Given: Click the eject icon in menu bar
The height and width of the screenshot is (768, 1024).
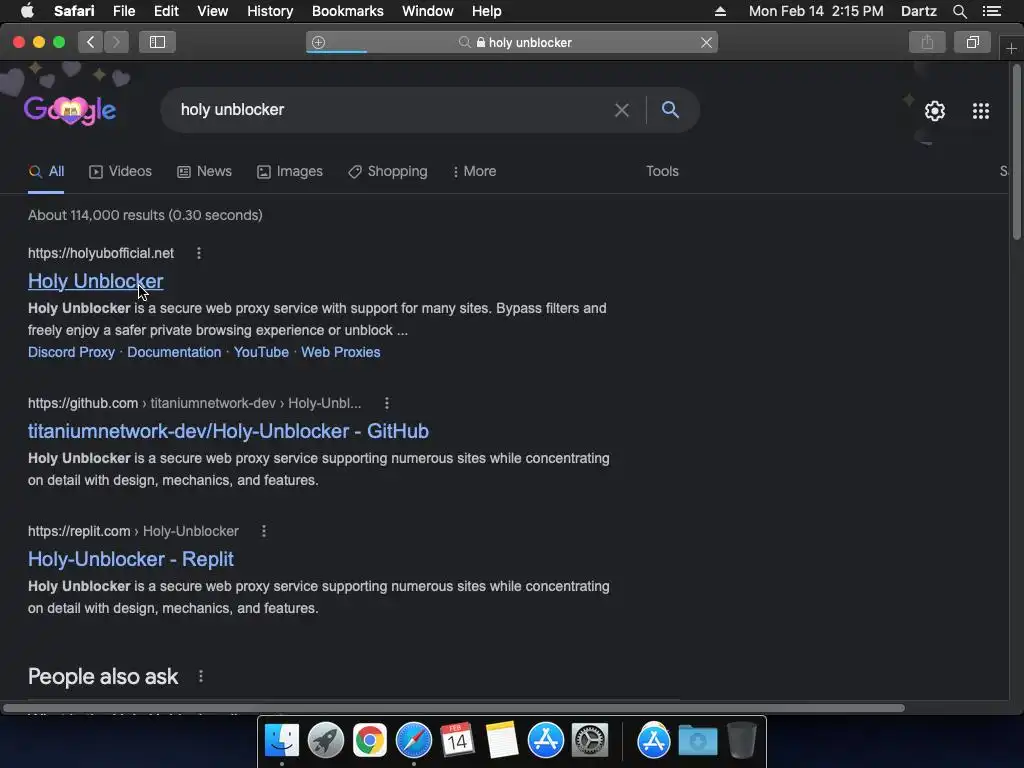Looking at the screenshot, I should [720, 11].
